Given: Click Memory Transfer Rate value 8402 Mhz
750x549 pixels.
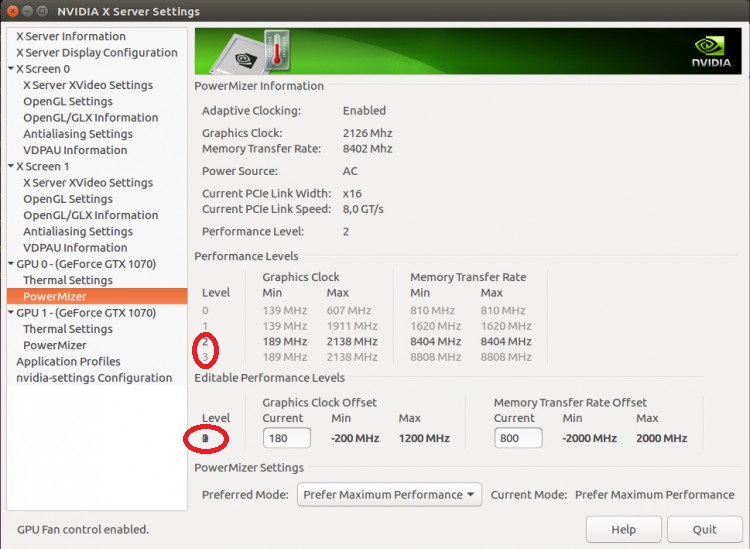Looking at the screenshot, I should (x=367, y=149).
